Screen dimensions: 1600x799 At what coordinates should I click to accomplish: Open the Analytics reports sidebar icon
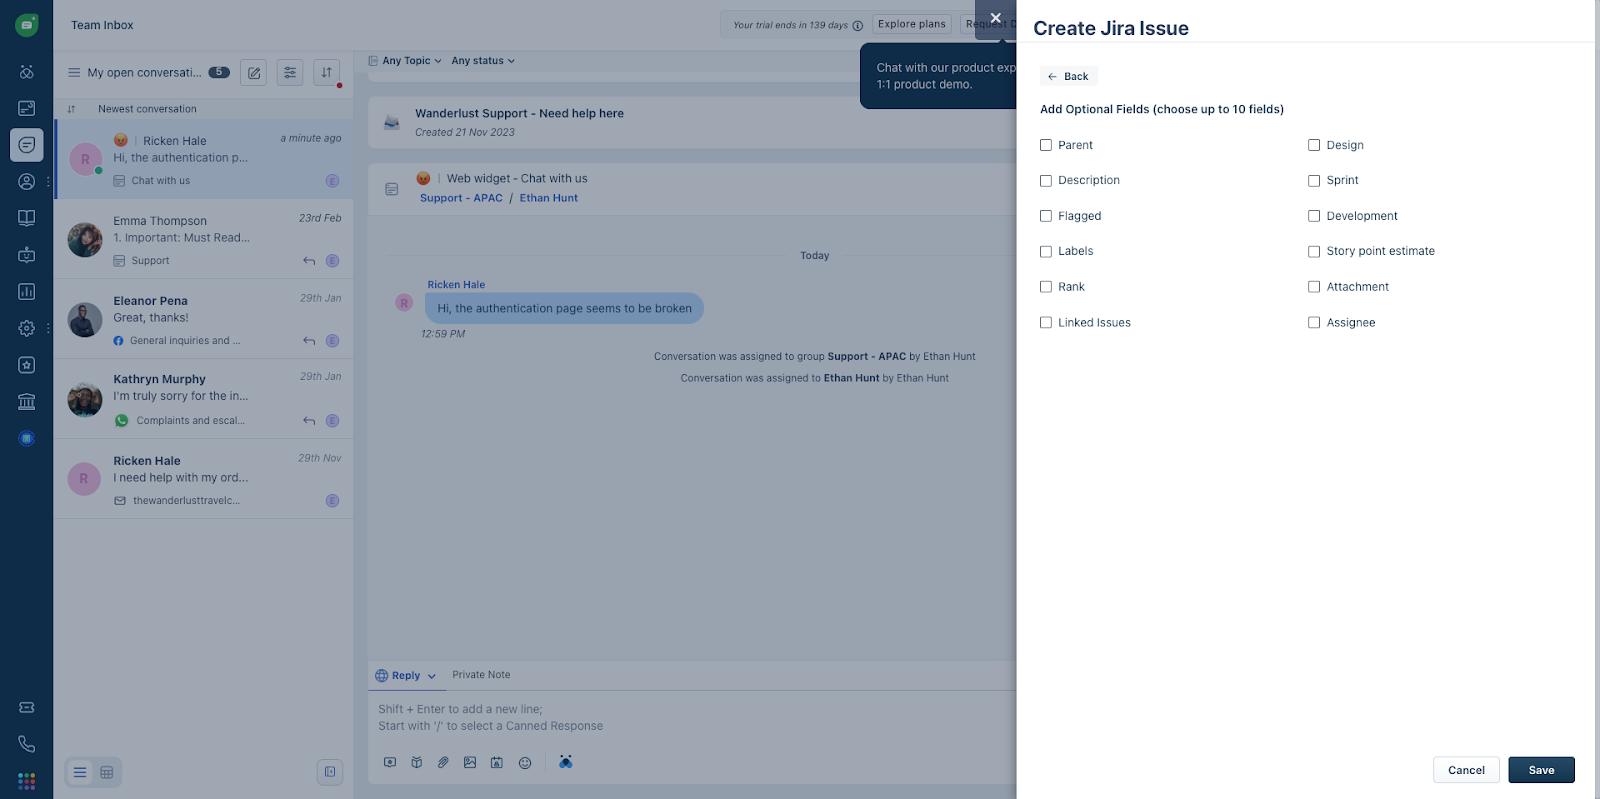tap(27, 292)
